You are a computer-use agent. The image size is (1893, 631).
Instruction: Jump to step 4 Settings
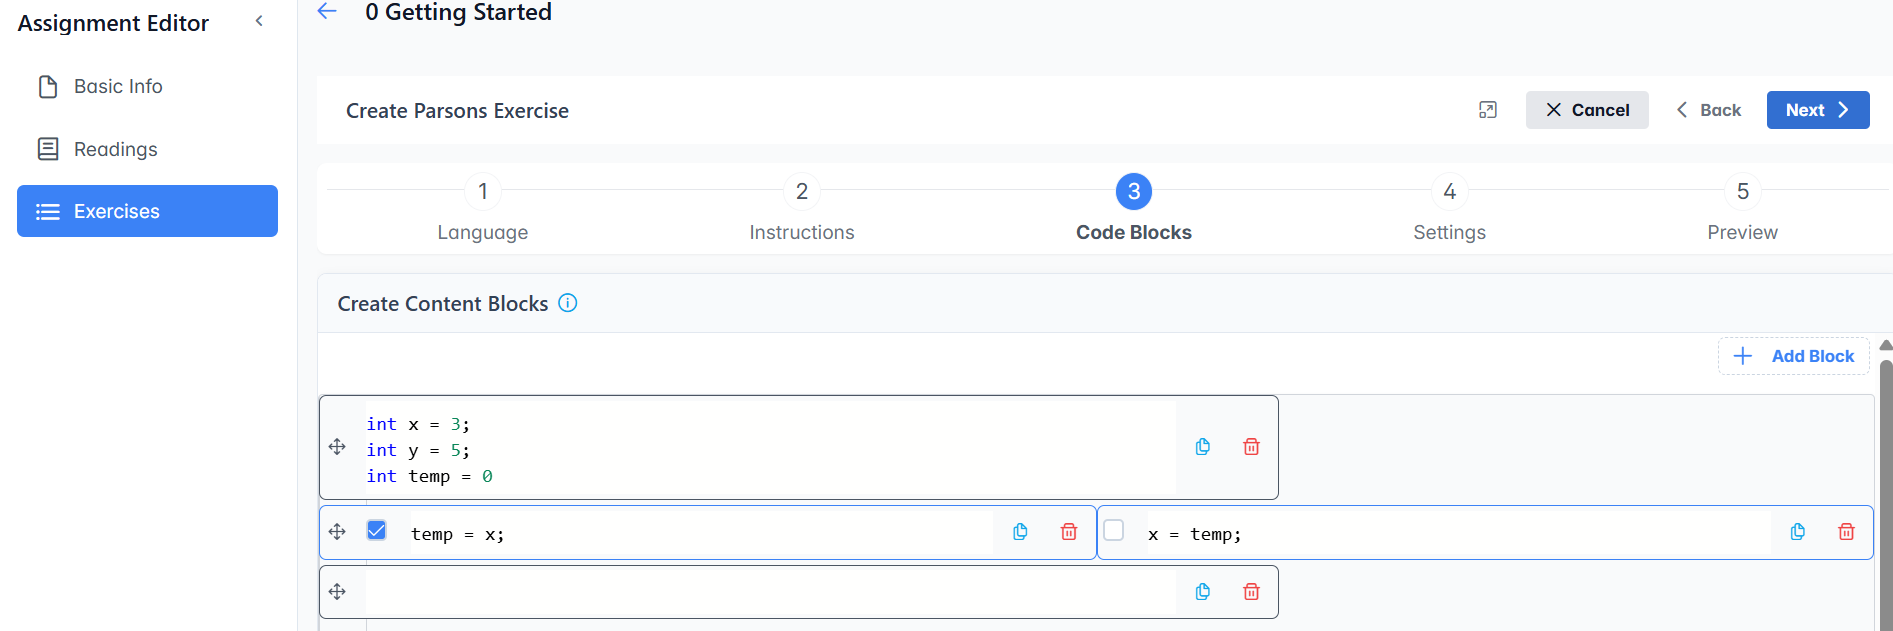coord(1448,192)
